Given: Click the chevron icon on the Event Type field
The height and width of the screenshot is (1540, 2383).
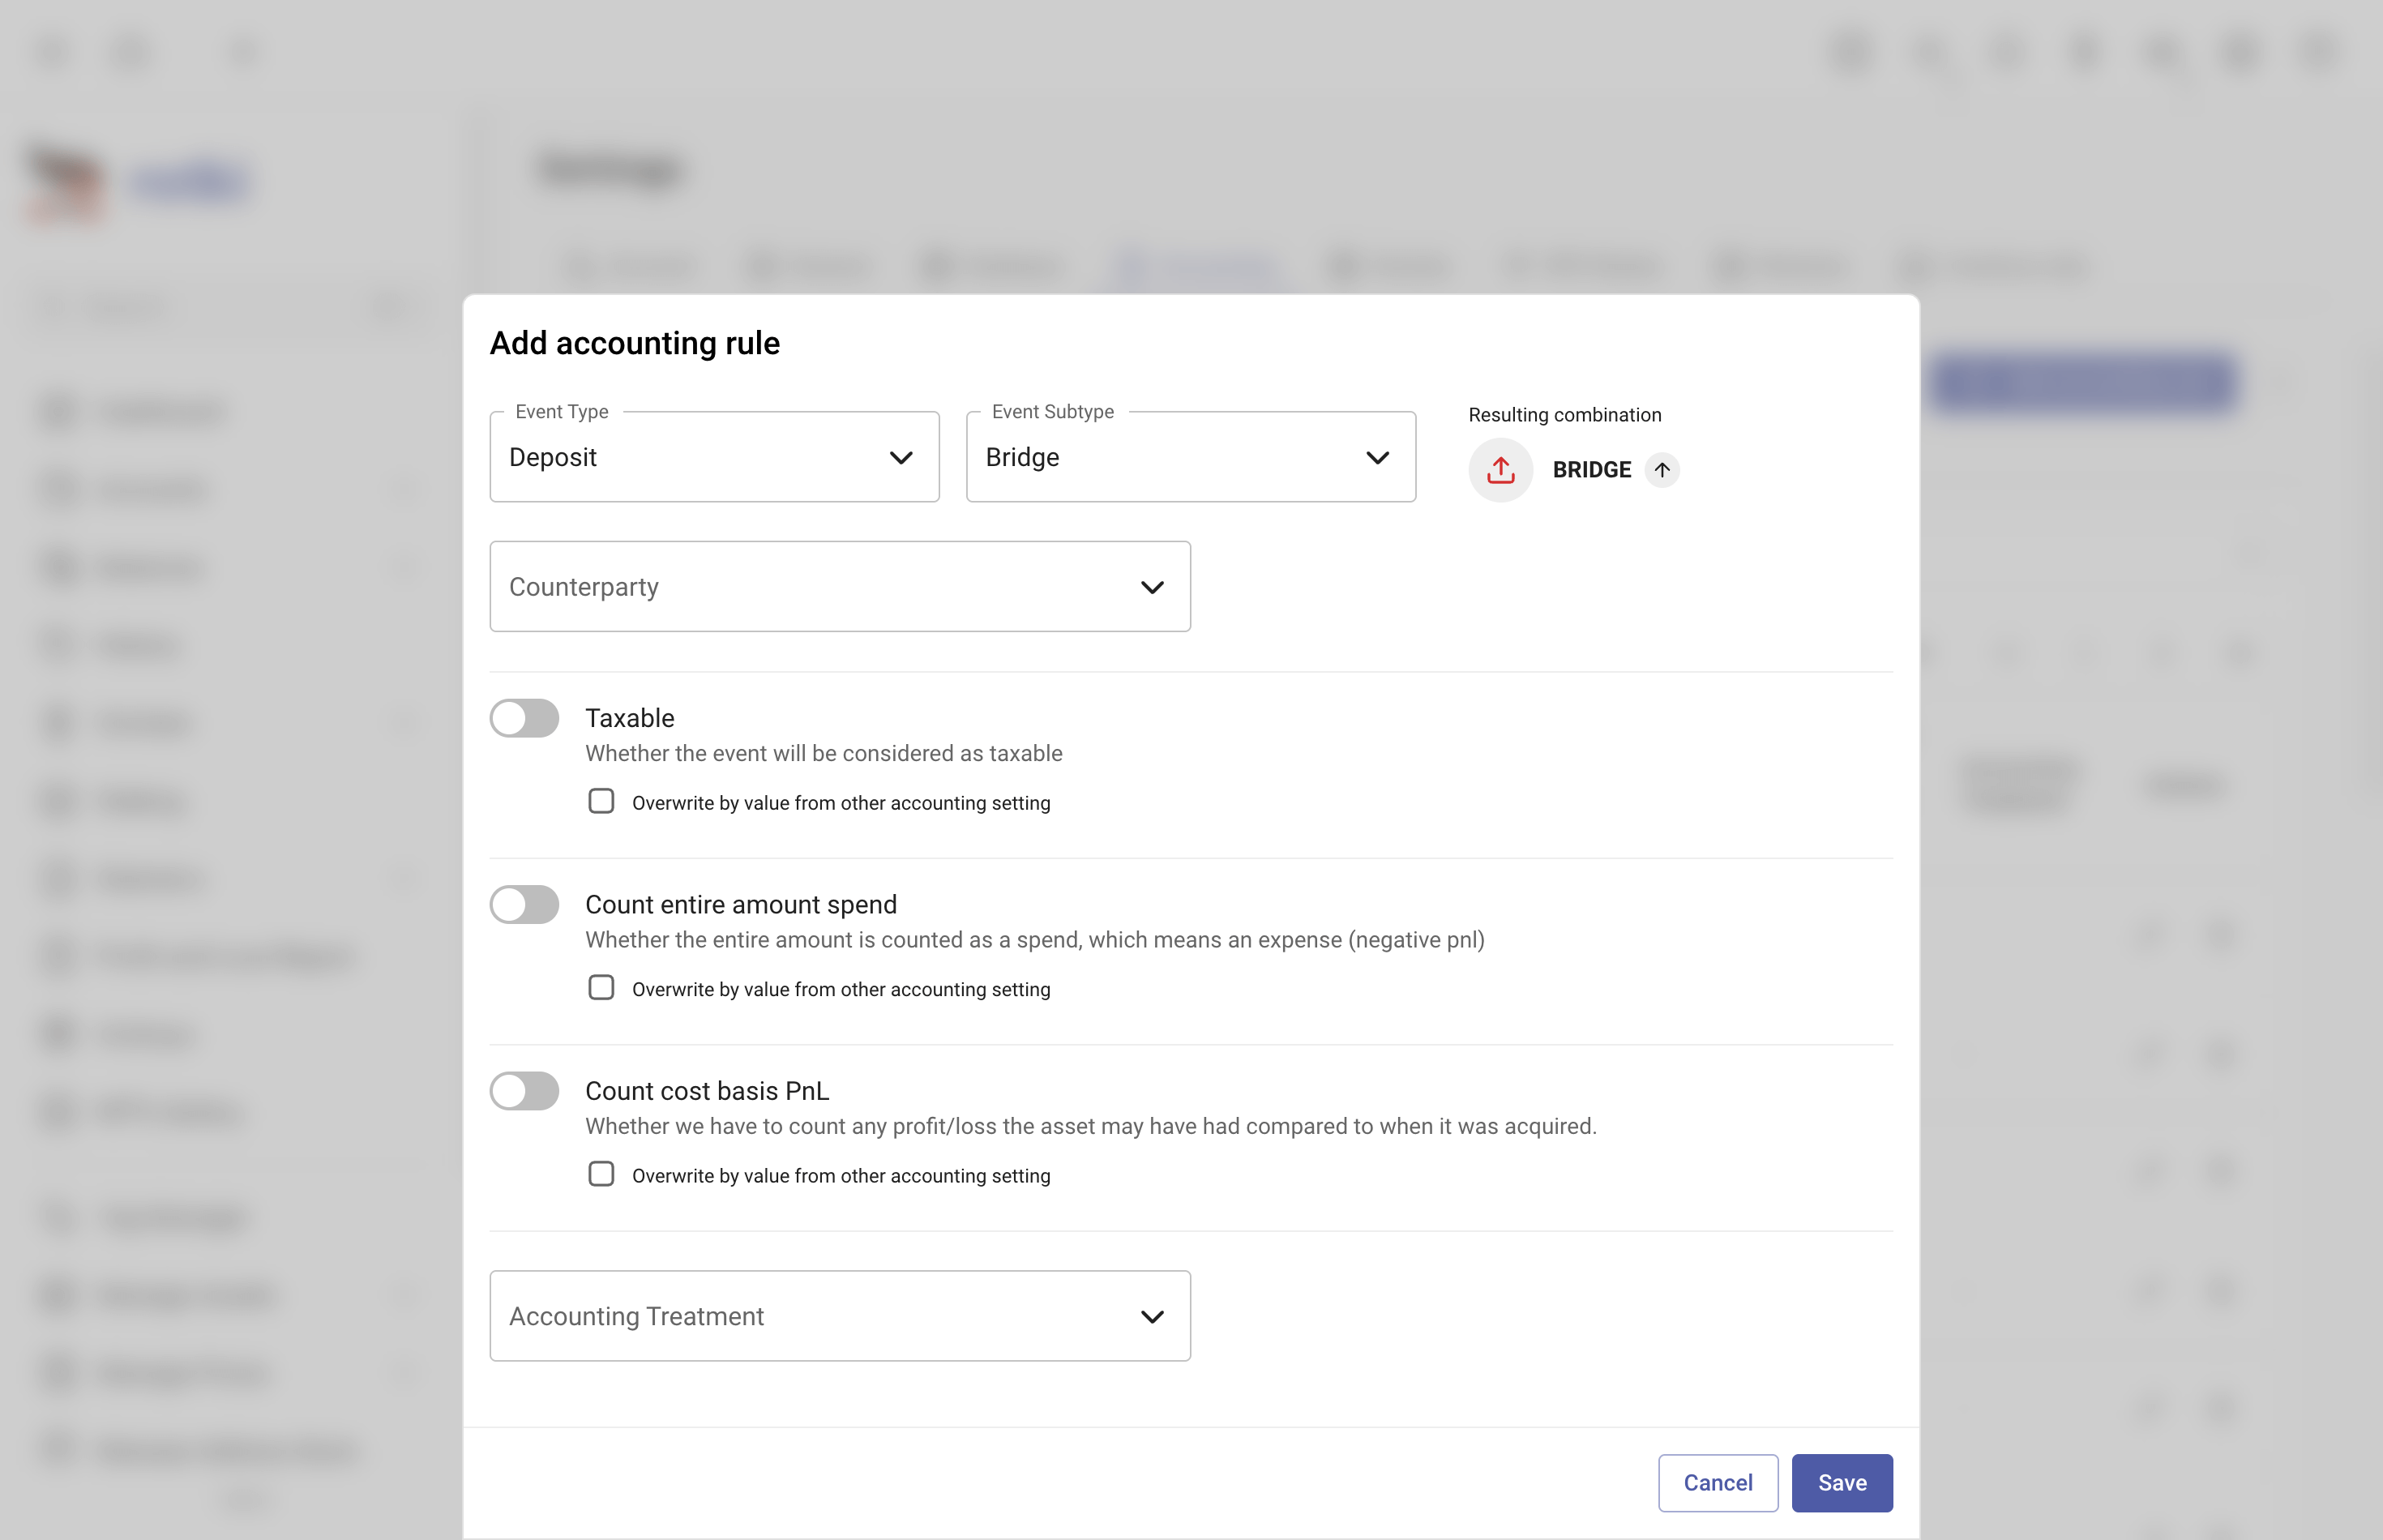Looking at the screenshot, I should pyautogui.click(x=901, y=457).
